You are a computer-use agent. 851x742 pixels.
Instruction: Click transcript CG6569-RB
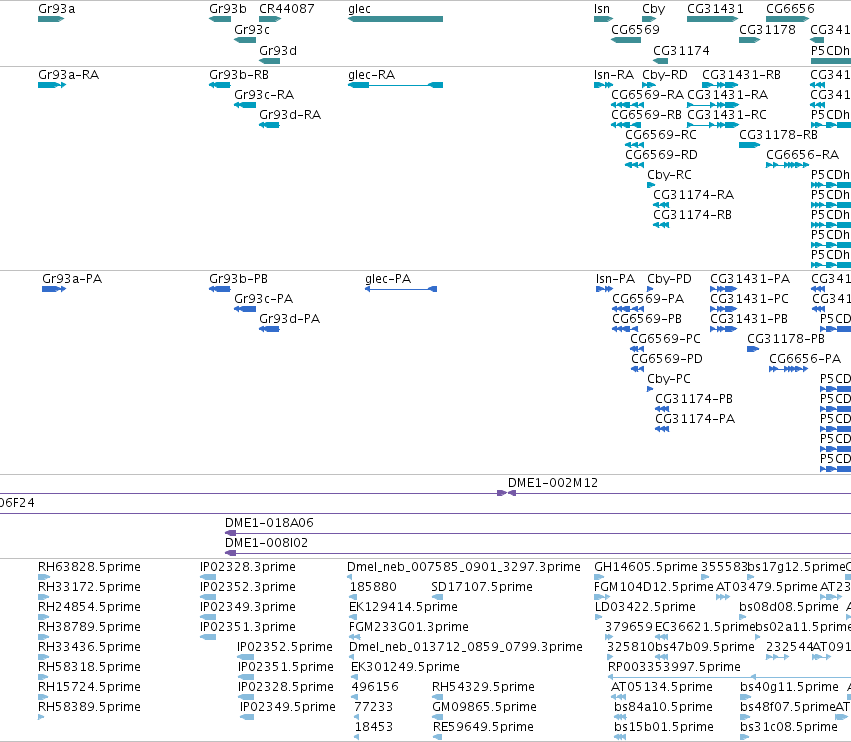point(646,115)
